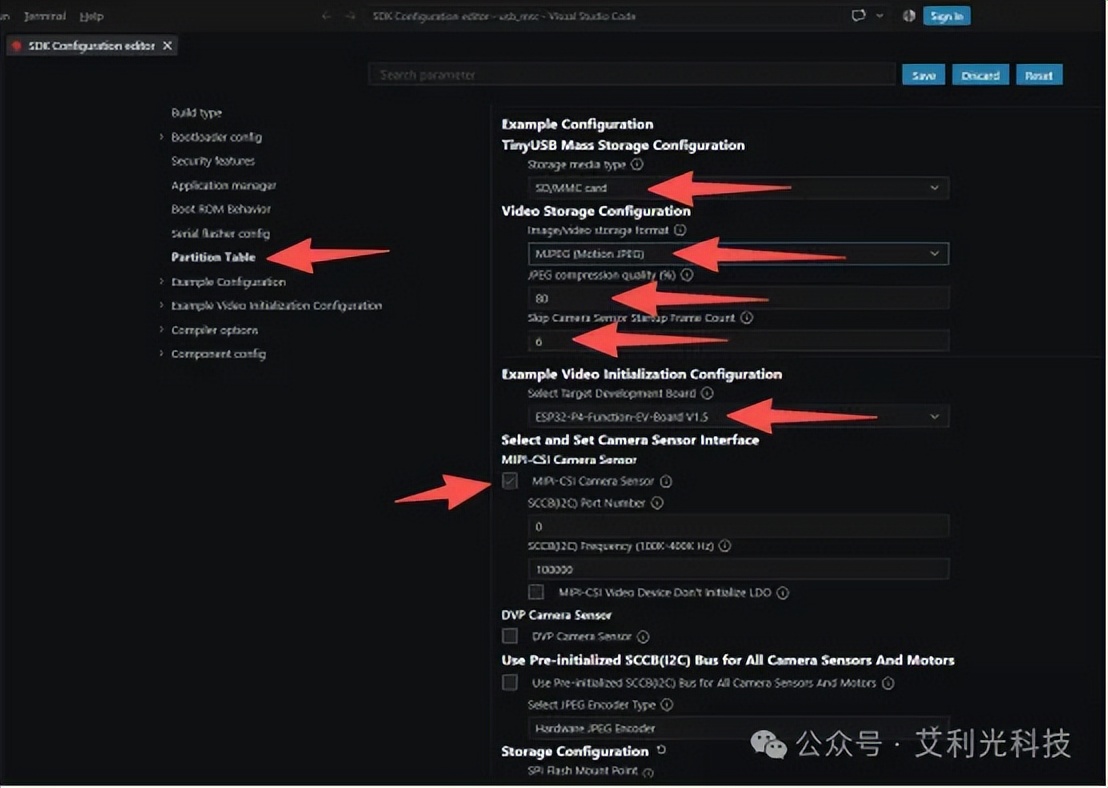Show info for Storage media type
The width and height of the screenshot is (1108, 788).
pos(637,165)
